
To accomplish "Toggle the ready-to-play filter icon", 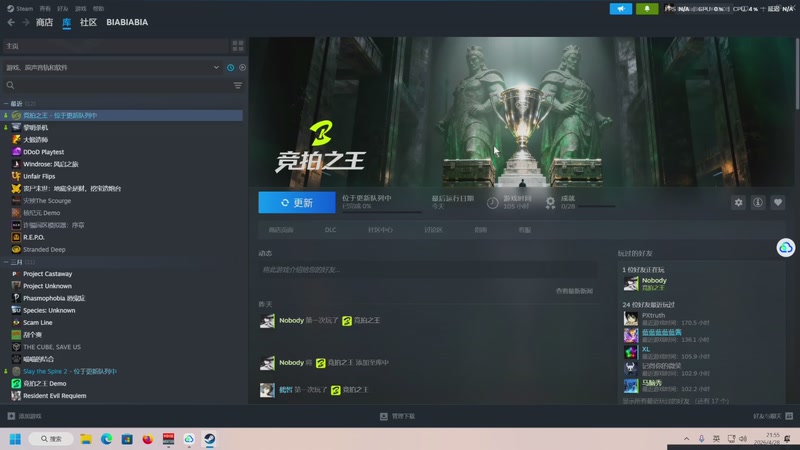I will coord(242,67).
